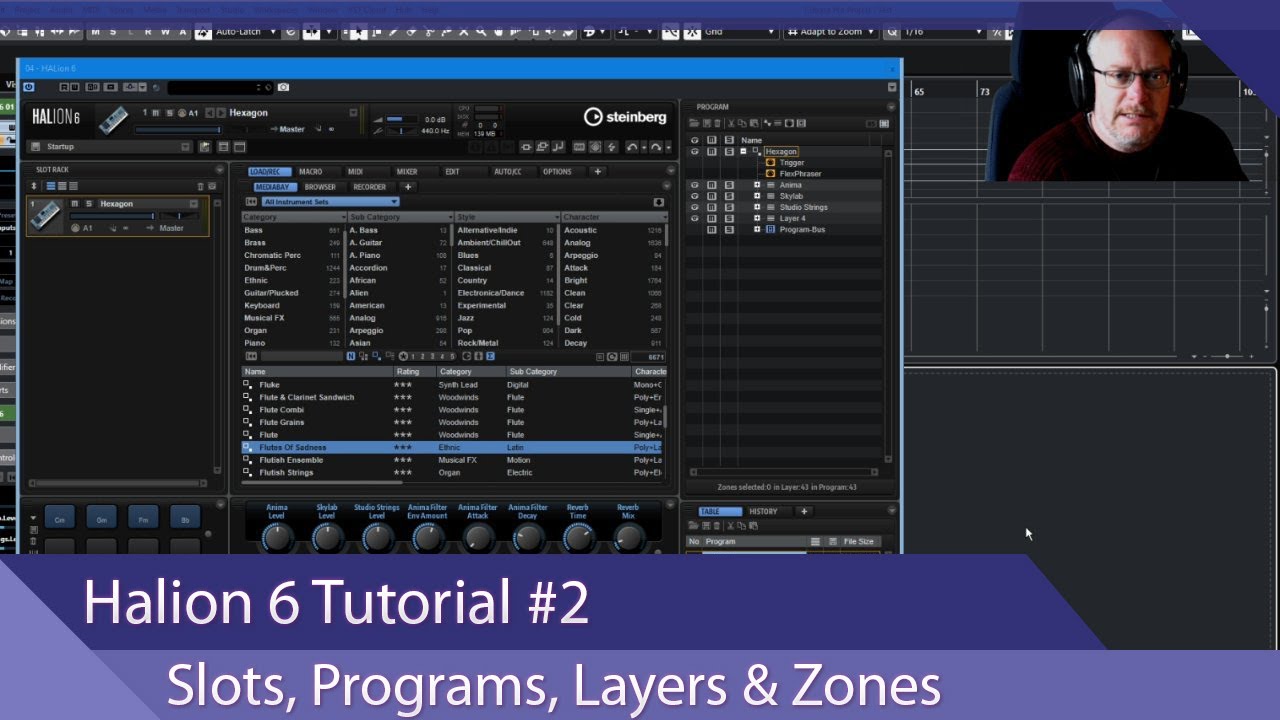
Task: Expand the Skylab layer
Action: (x=757, y=196)
